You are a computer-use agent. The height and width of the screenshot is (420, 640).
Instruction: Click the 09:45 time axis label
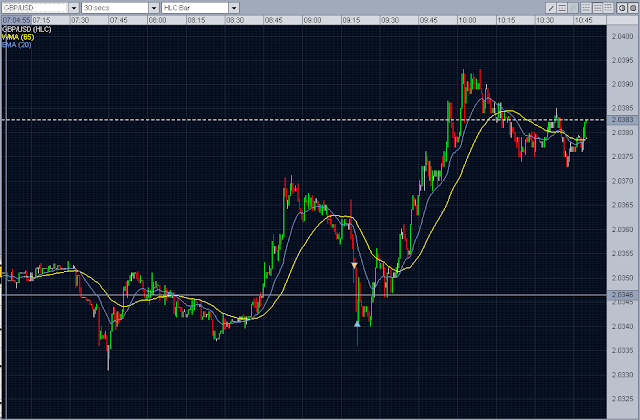(x=429, y=20)
